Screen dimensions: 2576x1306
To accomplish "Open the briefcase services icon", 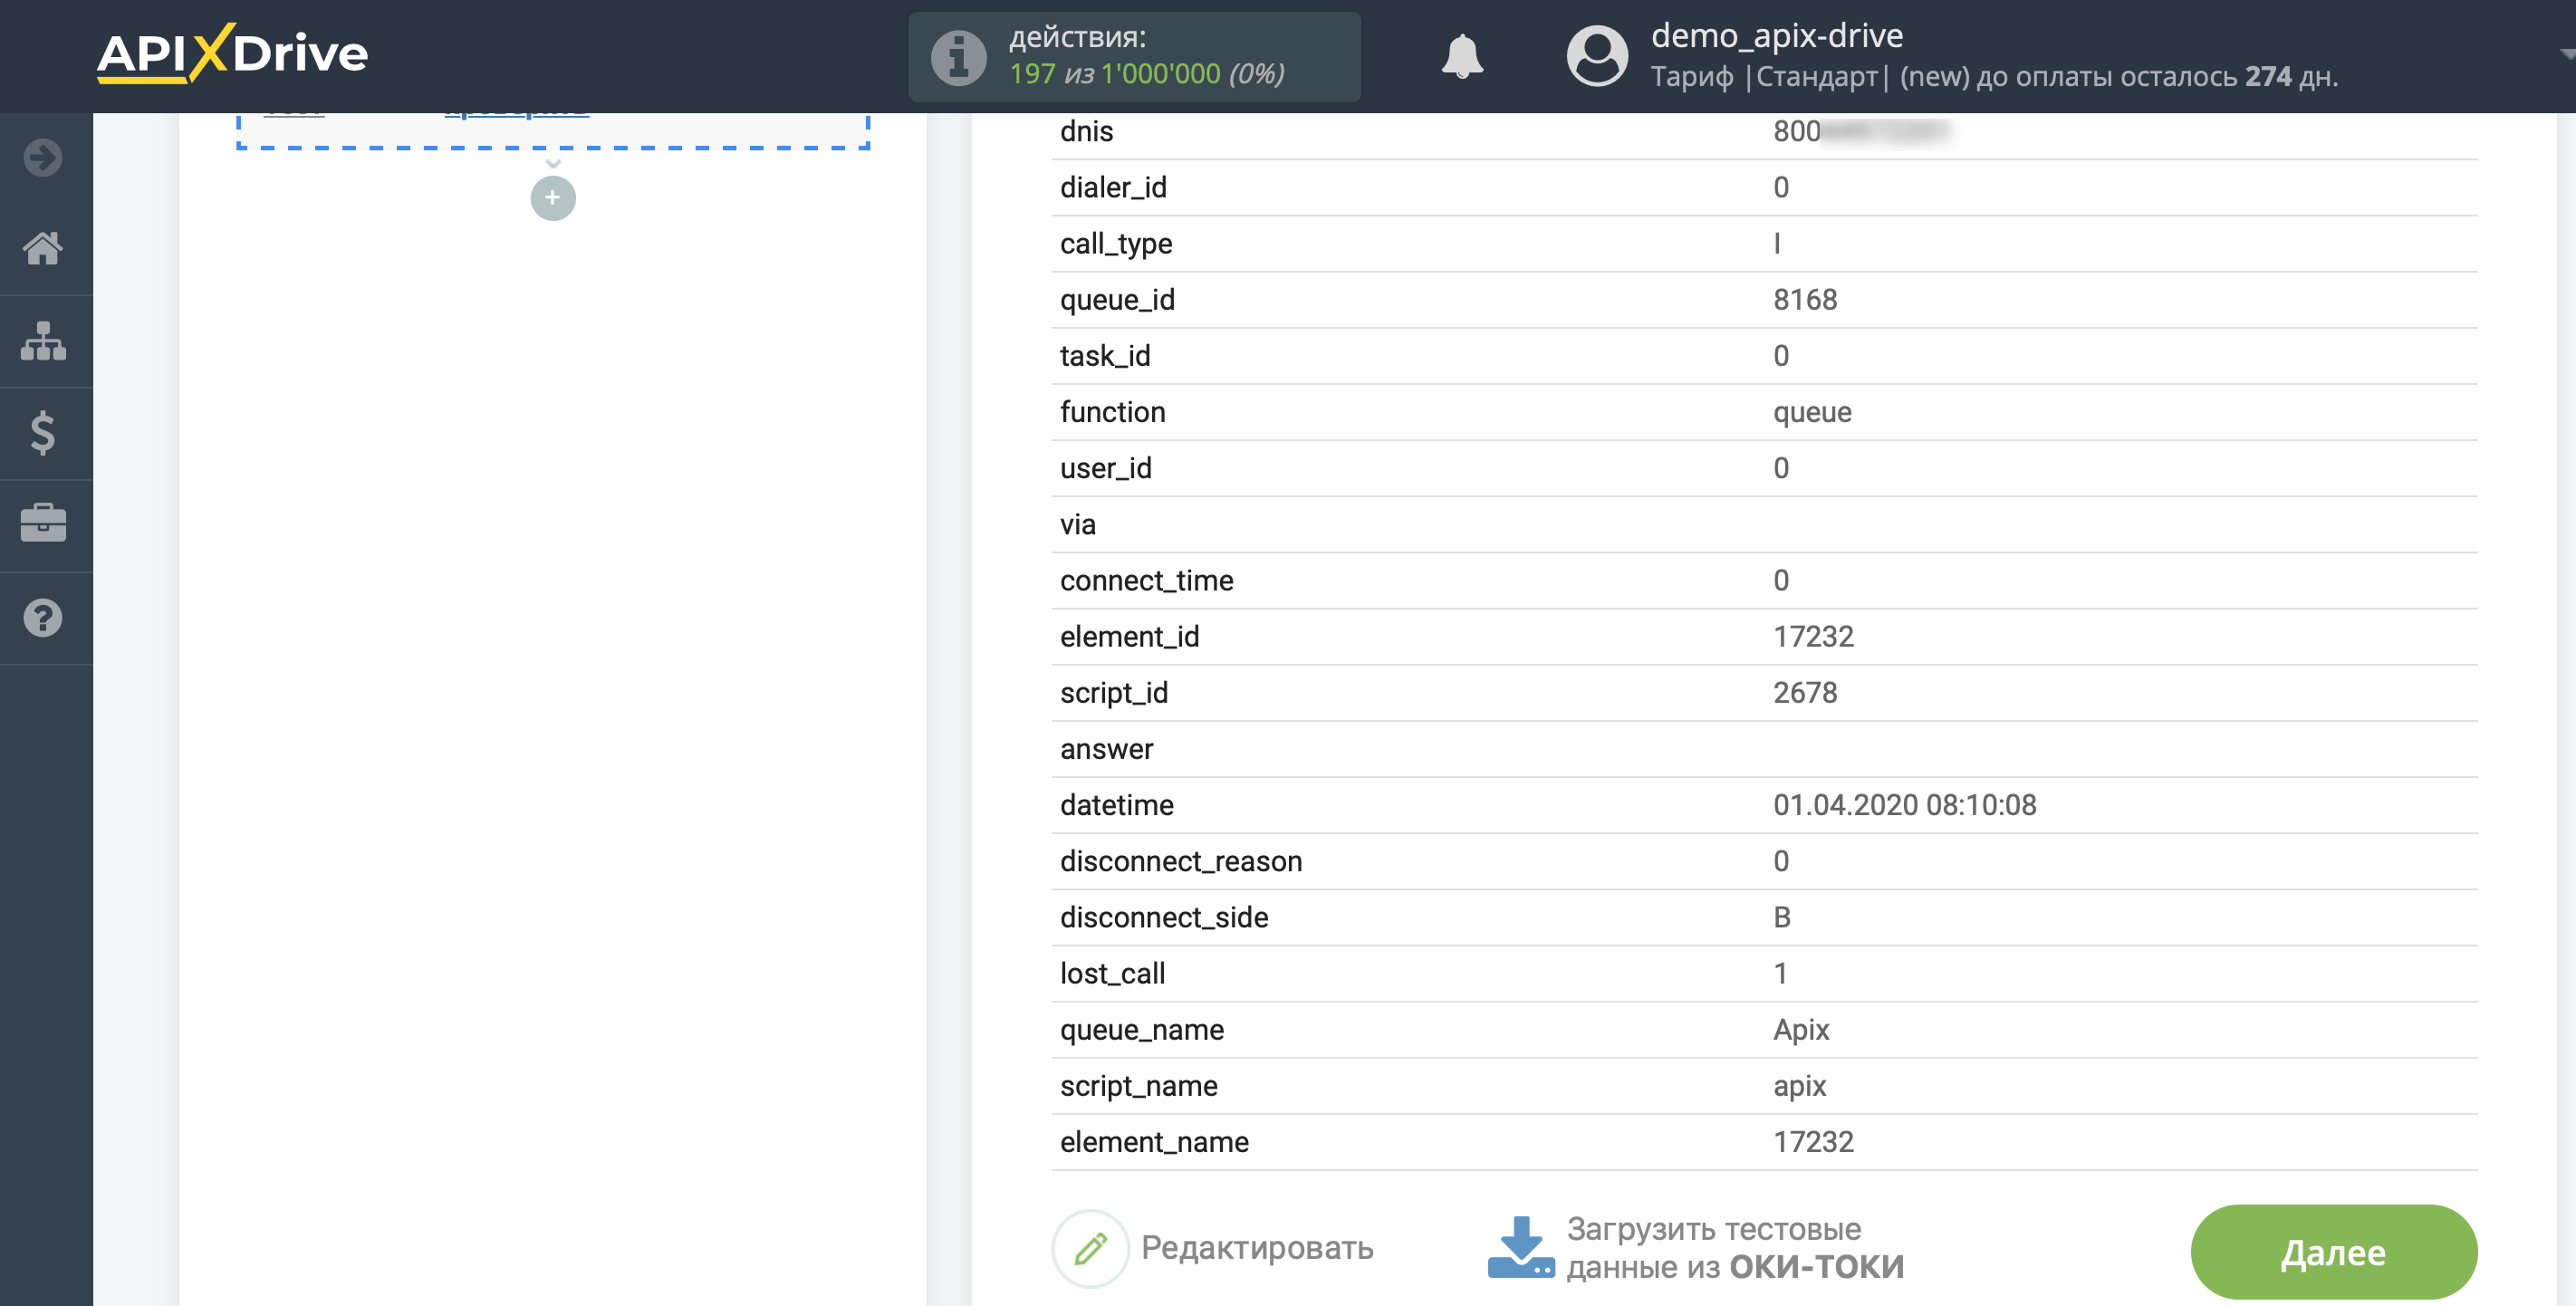I will (43, 524).
